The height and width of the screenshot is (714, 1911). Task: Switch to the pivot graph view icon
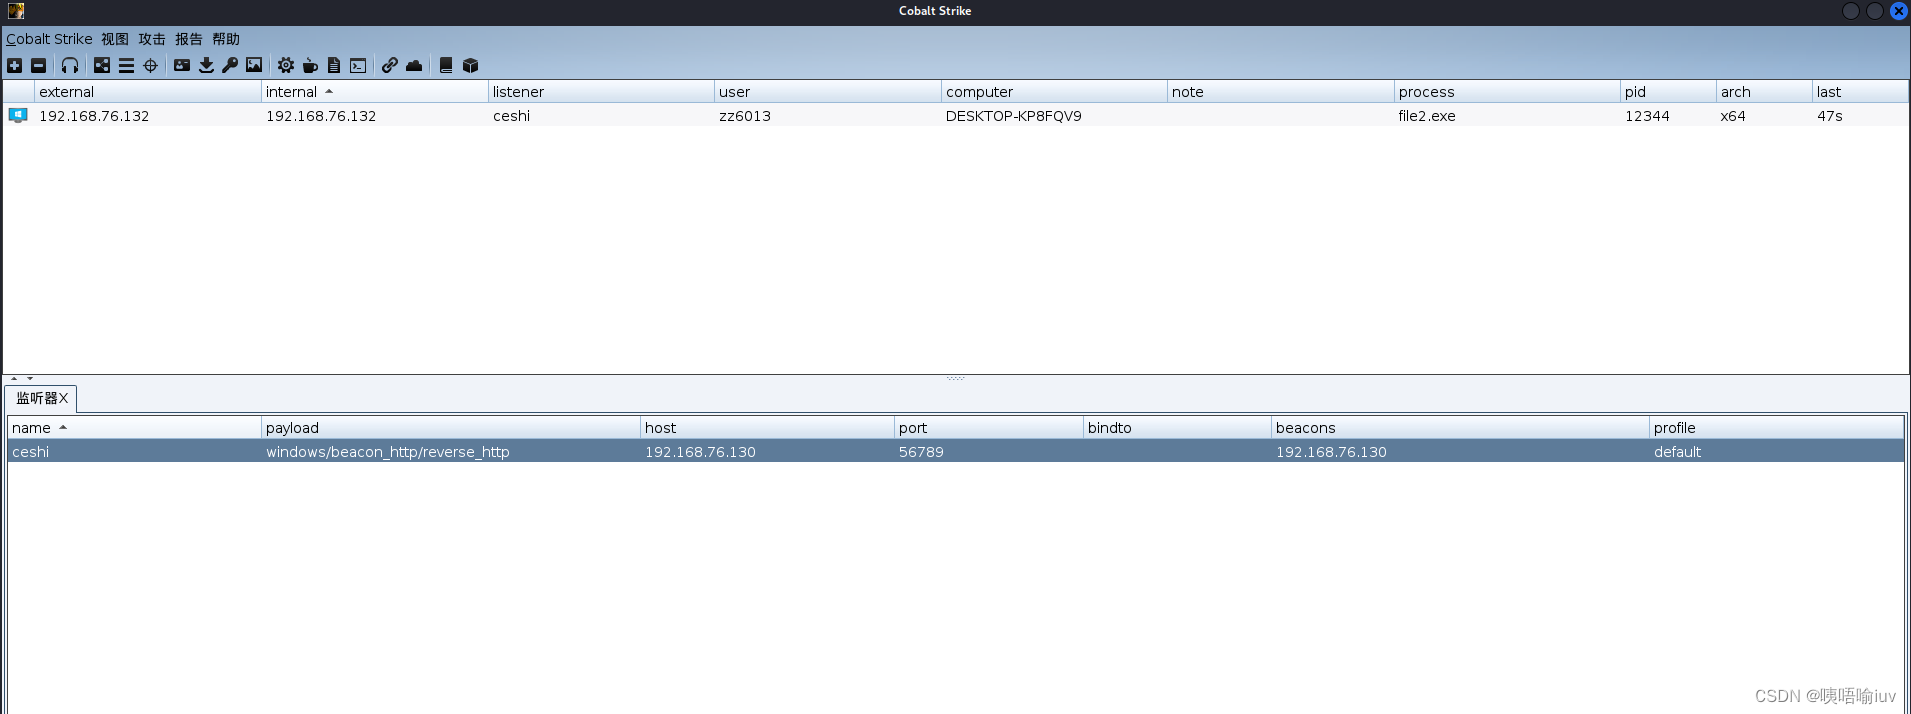102,65
